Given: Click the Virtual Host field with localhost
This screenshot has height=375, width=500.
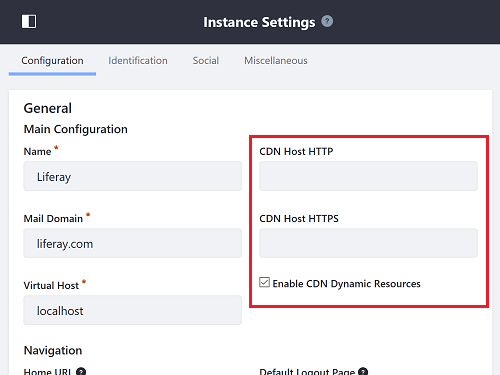Looking at the screenshot, I should (132, 310).
